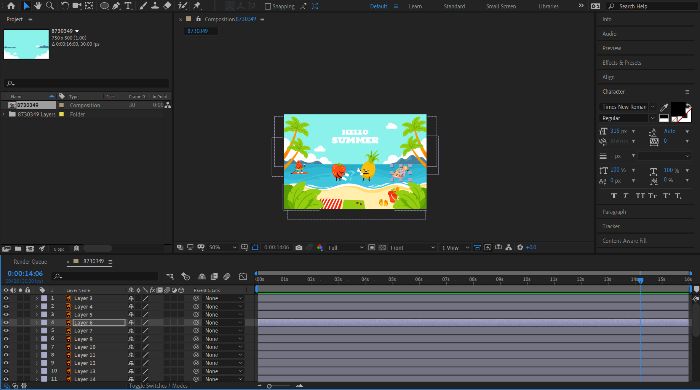The height and width of the screenshot is (390, 700).
Task: Open the Tracker panel
Action: (611, 226)
